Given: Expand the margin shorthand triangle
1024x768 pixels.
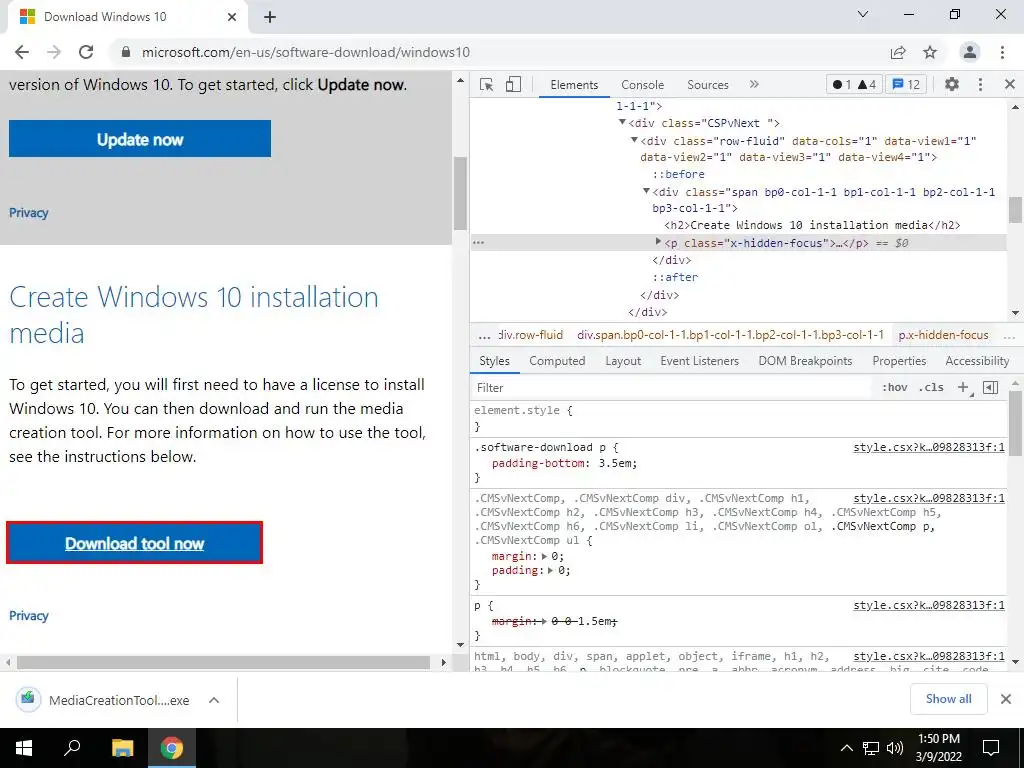Looking at the screenshot, I should pos(545,556).
